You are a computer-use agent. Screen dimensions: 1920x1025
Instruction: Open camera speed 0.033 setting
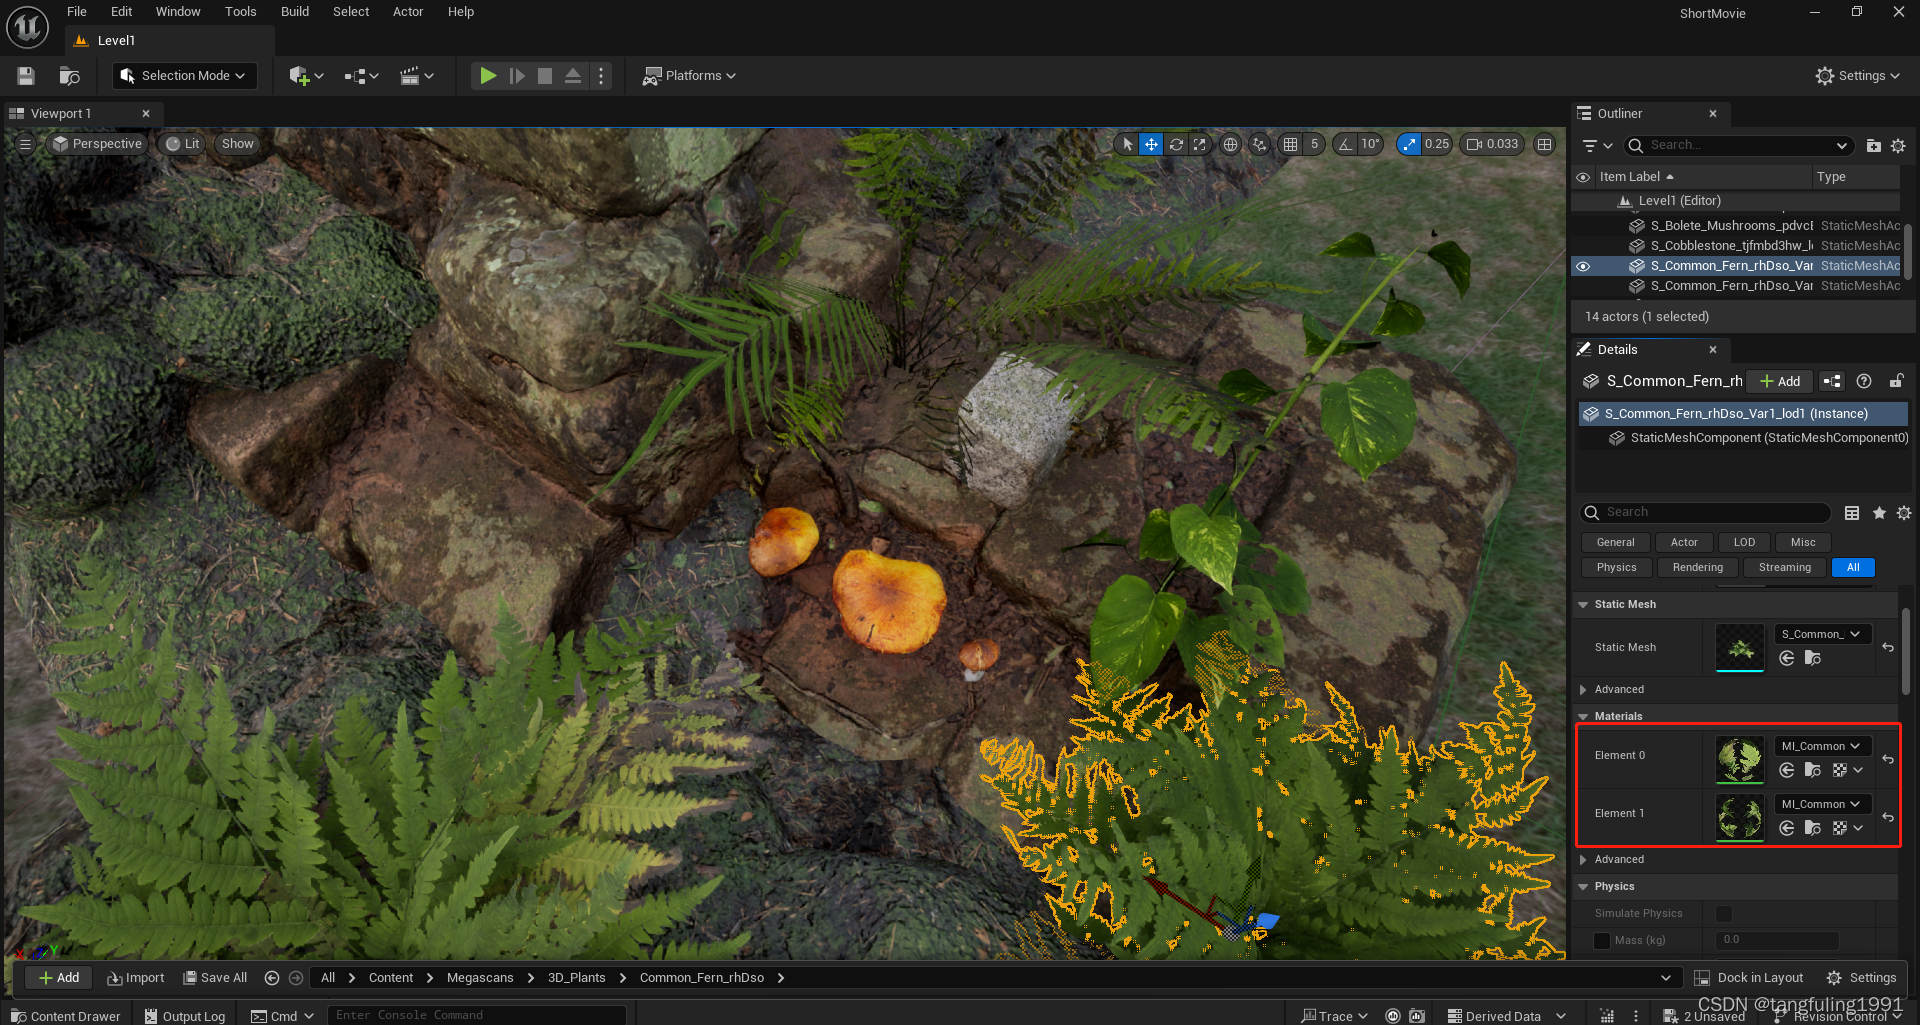(x=1493, y=144)
